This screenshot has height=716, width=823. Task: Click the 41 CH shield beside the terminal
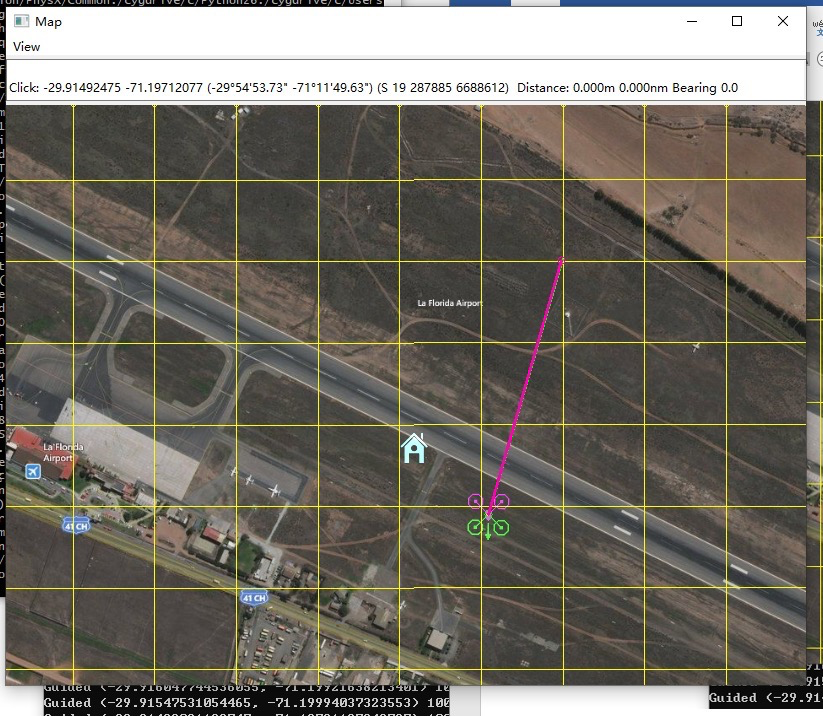click(74, 525)
